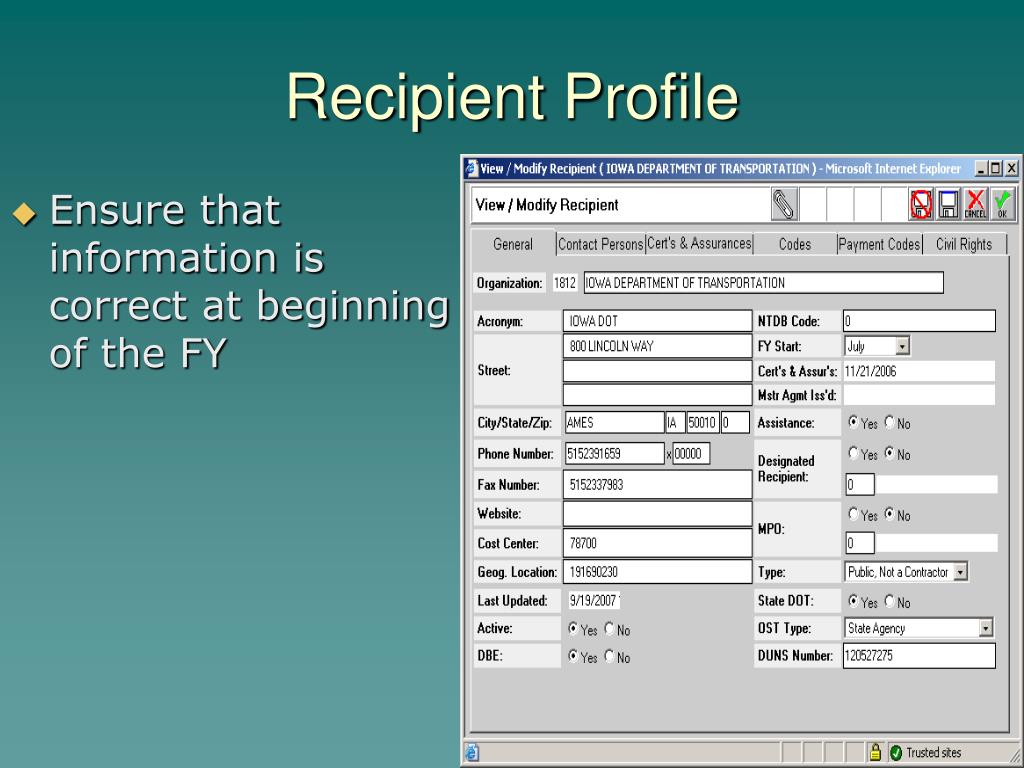Image resolution: width=1024 pixels, height=768 pixels.
Task: Click the Designated Recipient number field
Action: click(860, 485)
